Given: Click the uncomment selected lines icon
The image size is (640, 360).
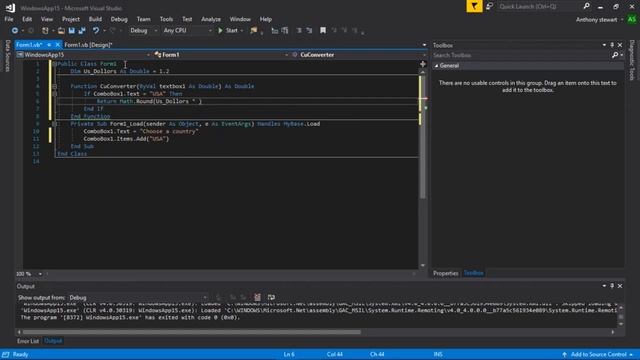Looking at the screenshot, I should [309, 31].
